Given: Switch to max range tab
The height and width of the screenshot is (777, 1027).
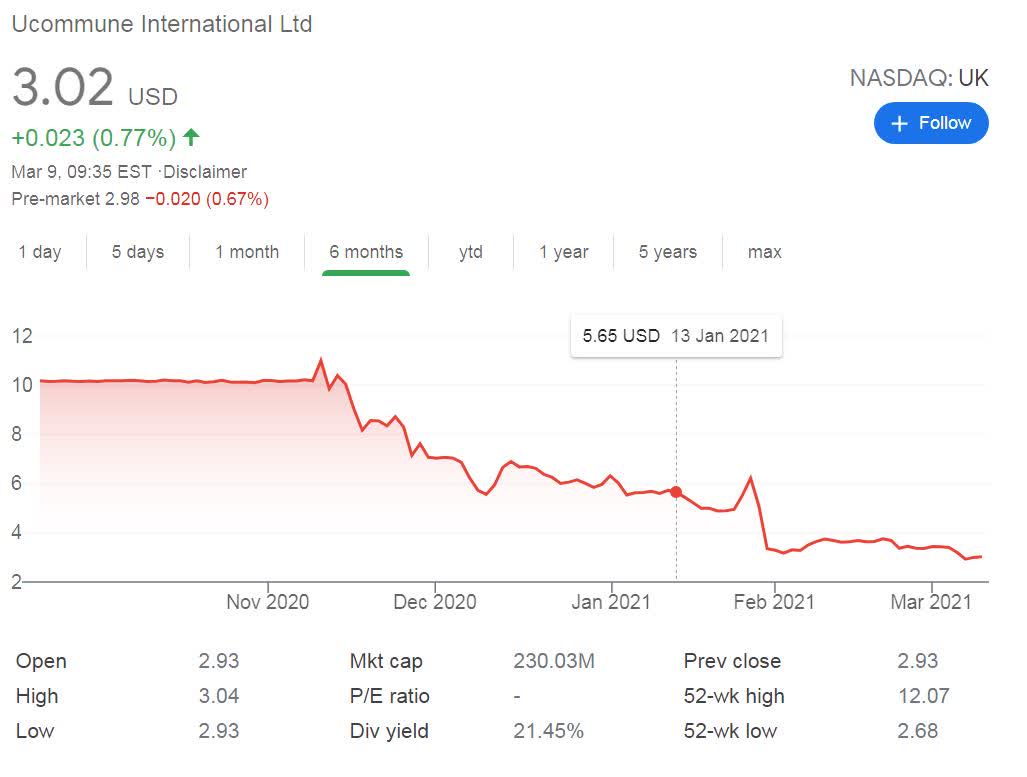Looking at the screenshot, I should point(764,252).
